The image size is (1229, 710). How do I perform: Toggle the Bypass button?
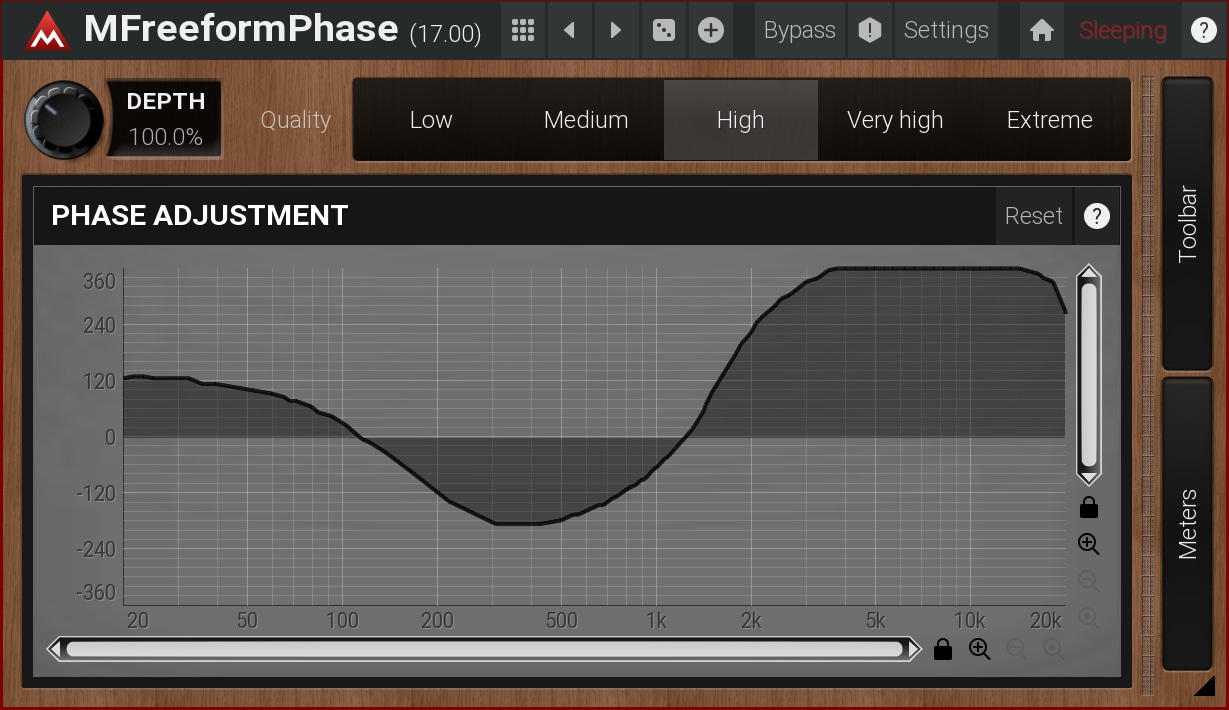799,31
